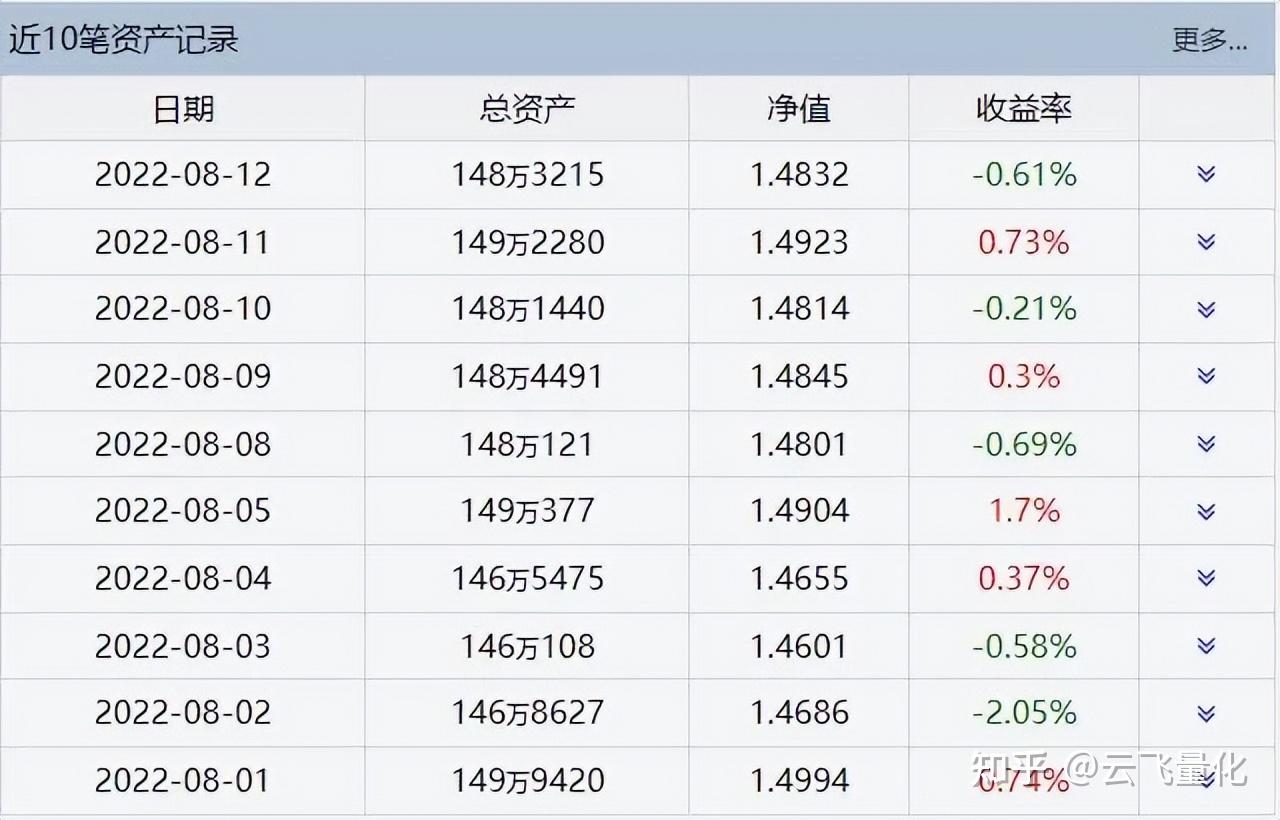Expand details for 2022-08-12 row
The height and width of the screenshot is (820, 1280).
1206,174
